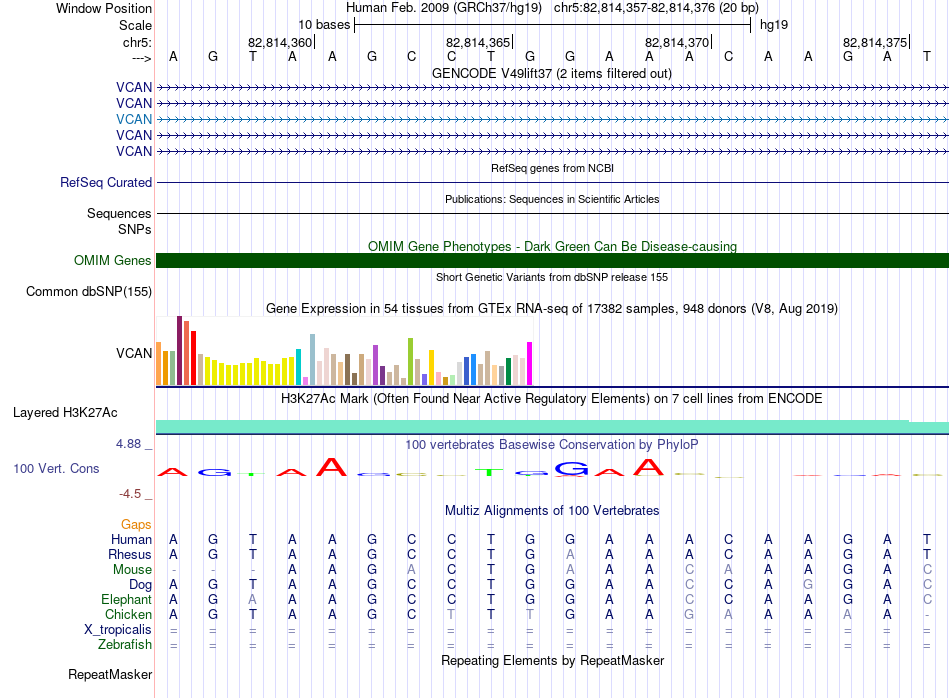Image resolution: width=950 pixels, height=698 pixels.
Task: Click the RefSeq Curated gene line
Action: 553,182
